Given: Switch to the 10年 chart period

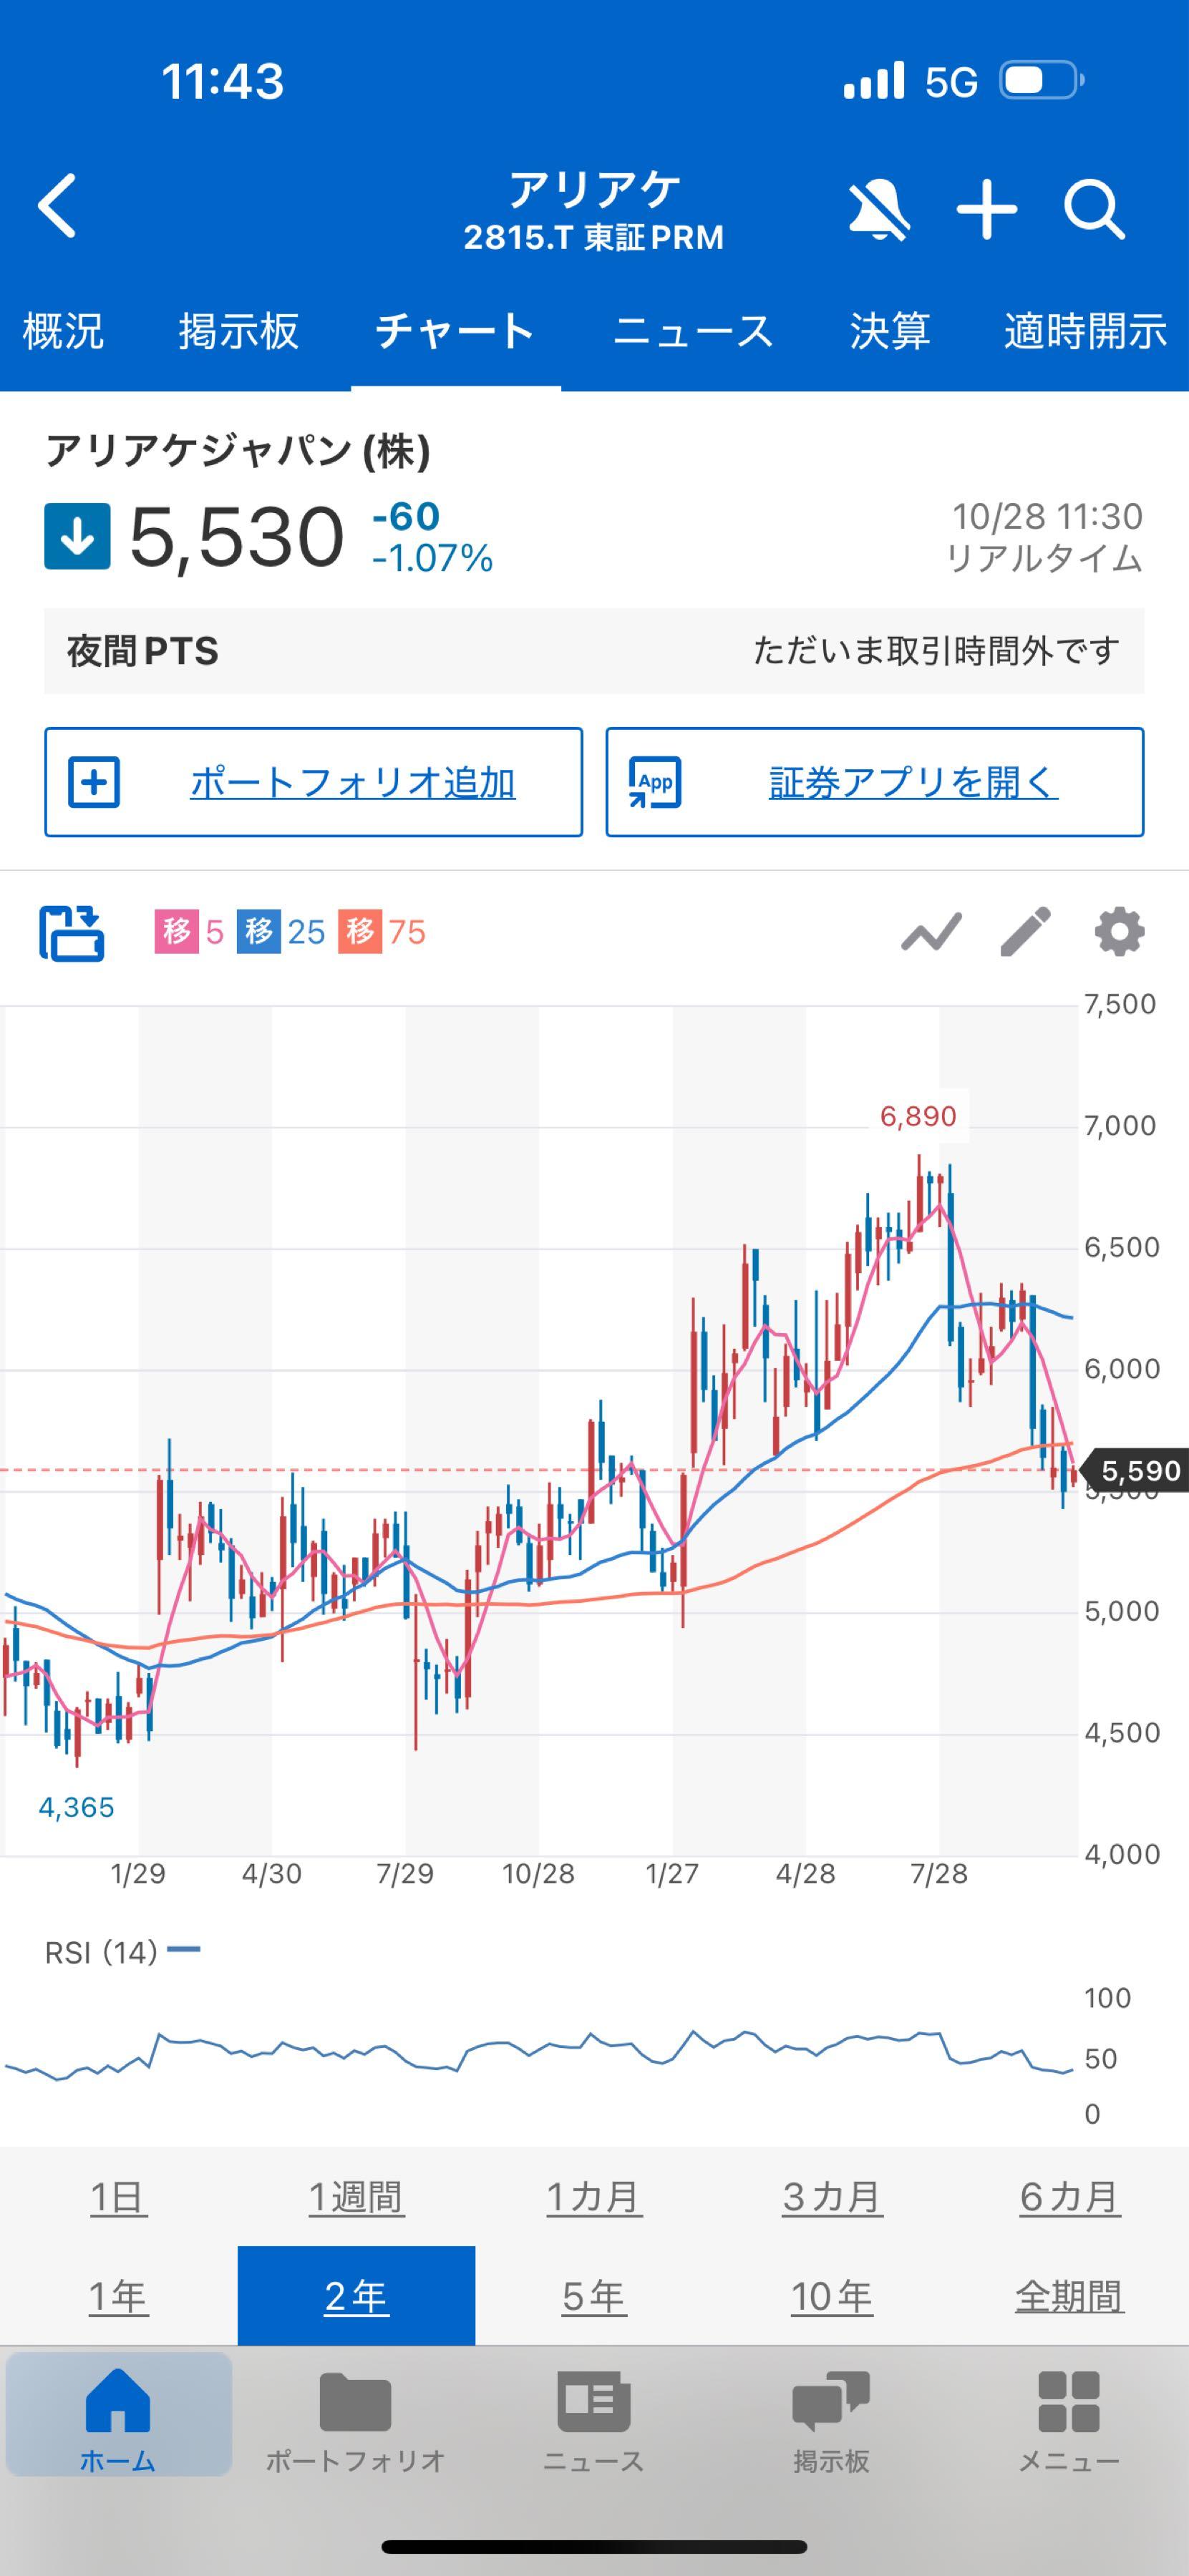Looking at the screenshot, I should point(830,2296).
